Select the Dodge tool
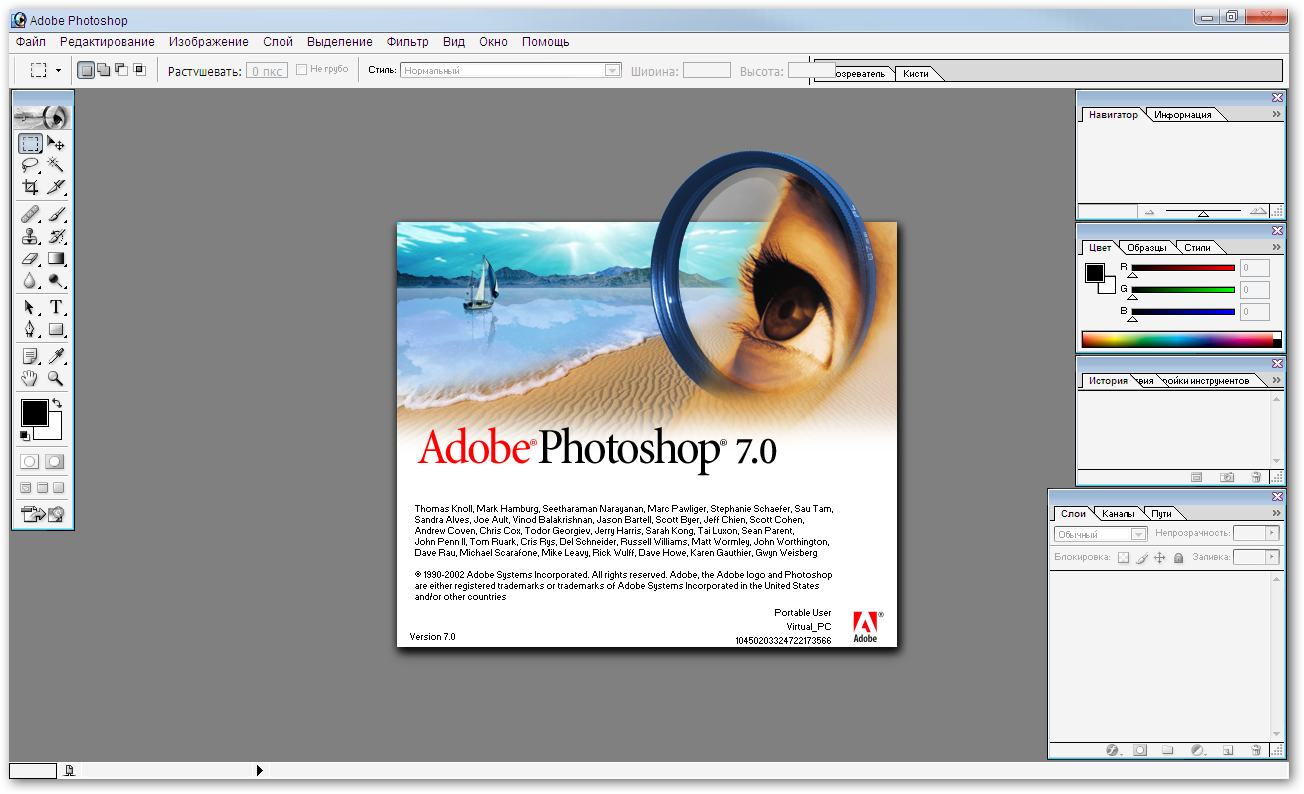1304x794 pixels. point(56,281)
